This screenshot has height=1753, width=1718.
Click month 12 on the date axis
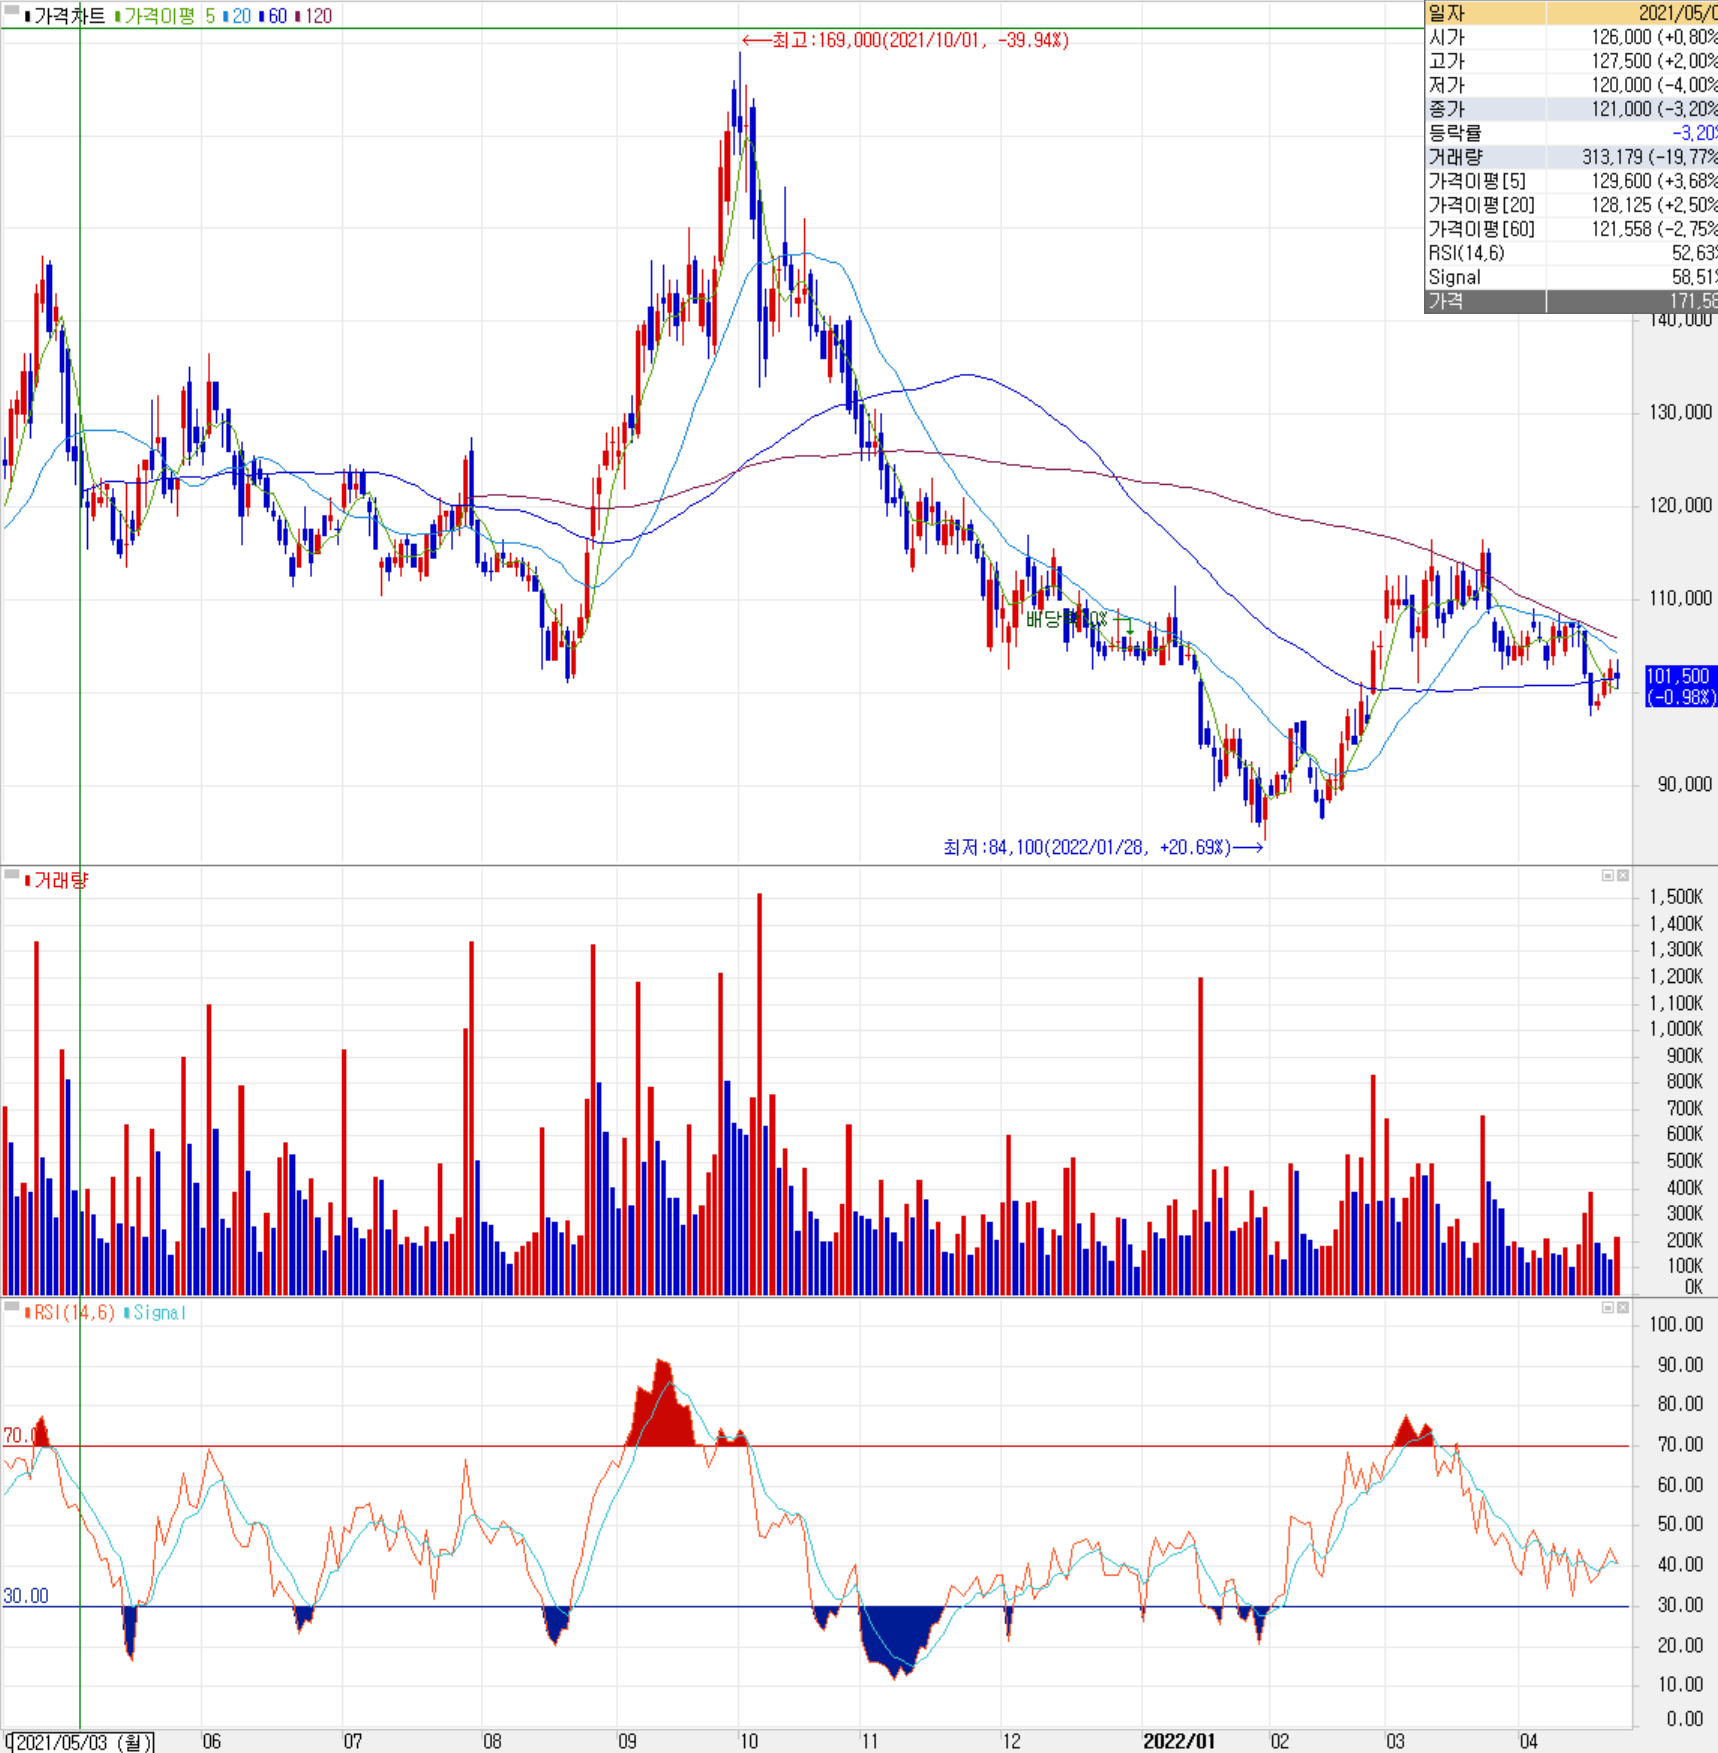pos(1012,1741)
